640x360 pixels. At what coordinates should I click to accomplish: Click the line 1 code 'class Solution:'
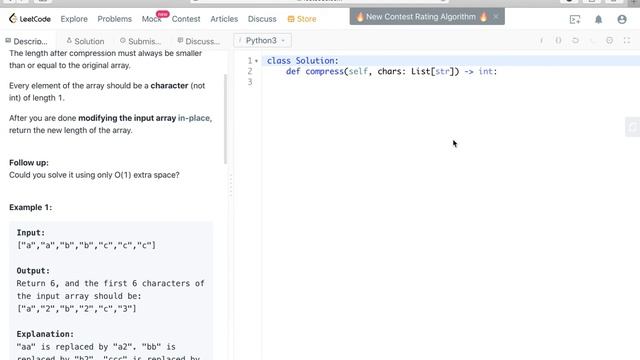(302, 61)
